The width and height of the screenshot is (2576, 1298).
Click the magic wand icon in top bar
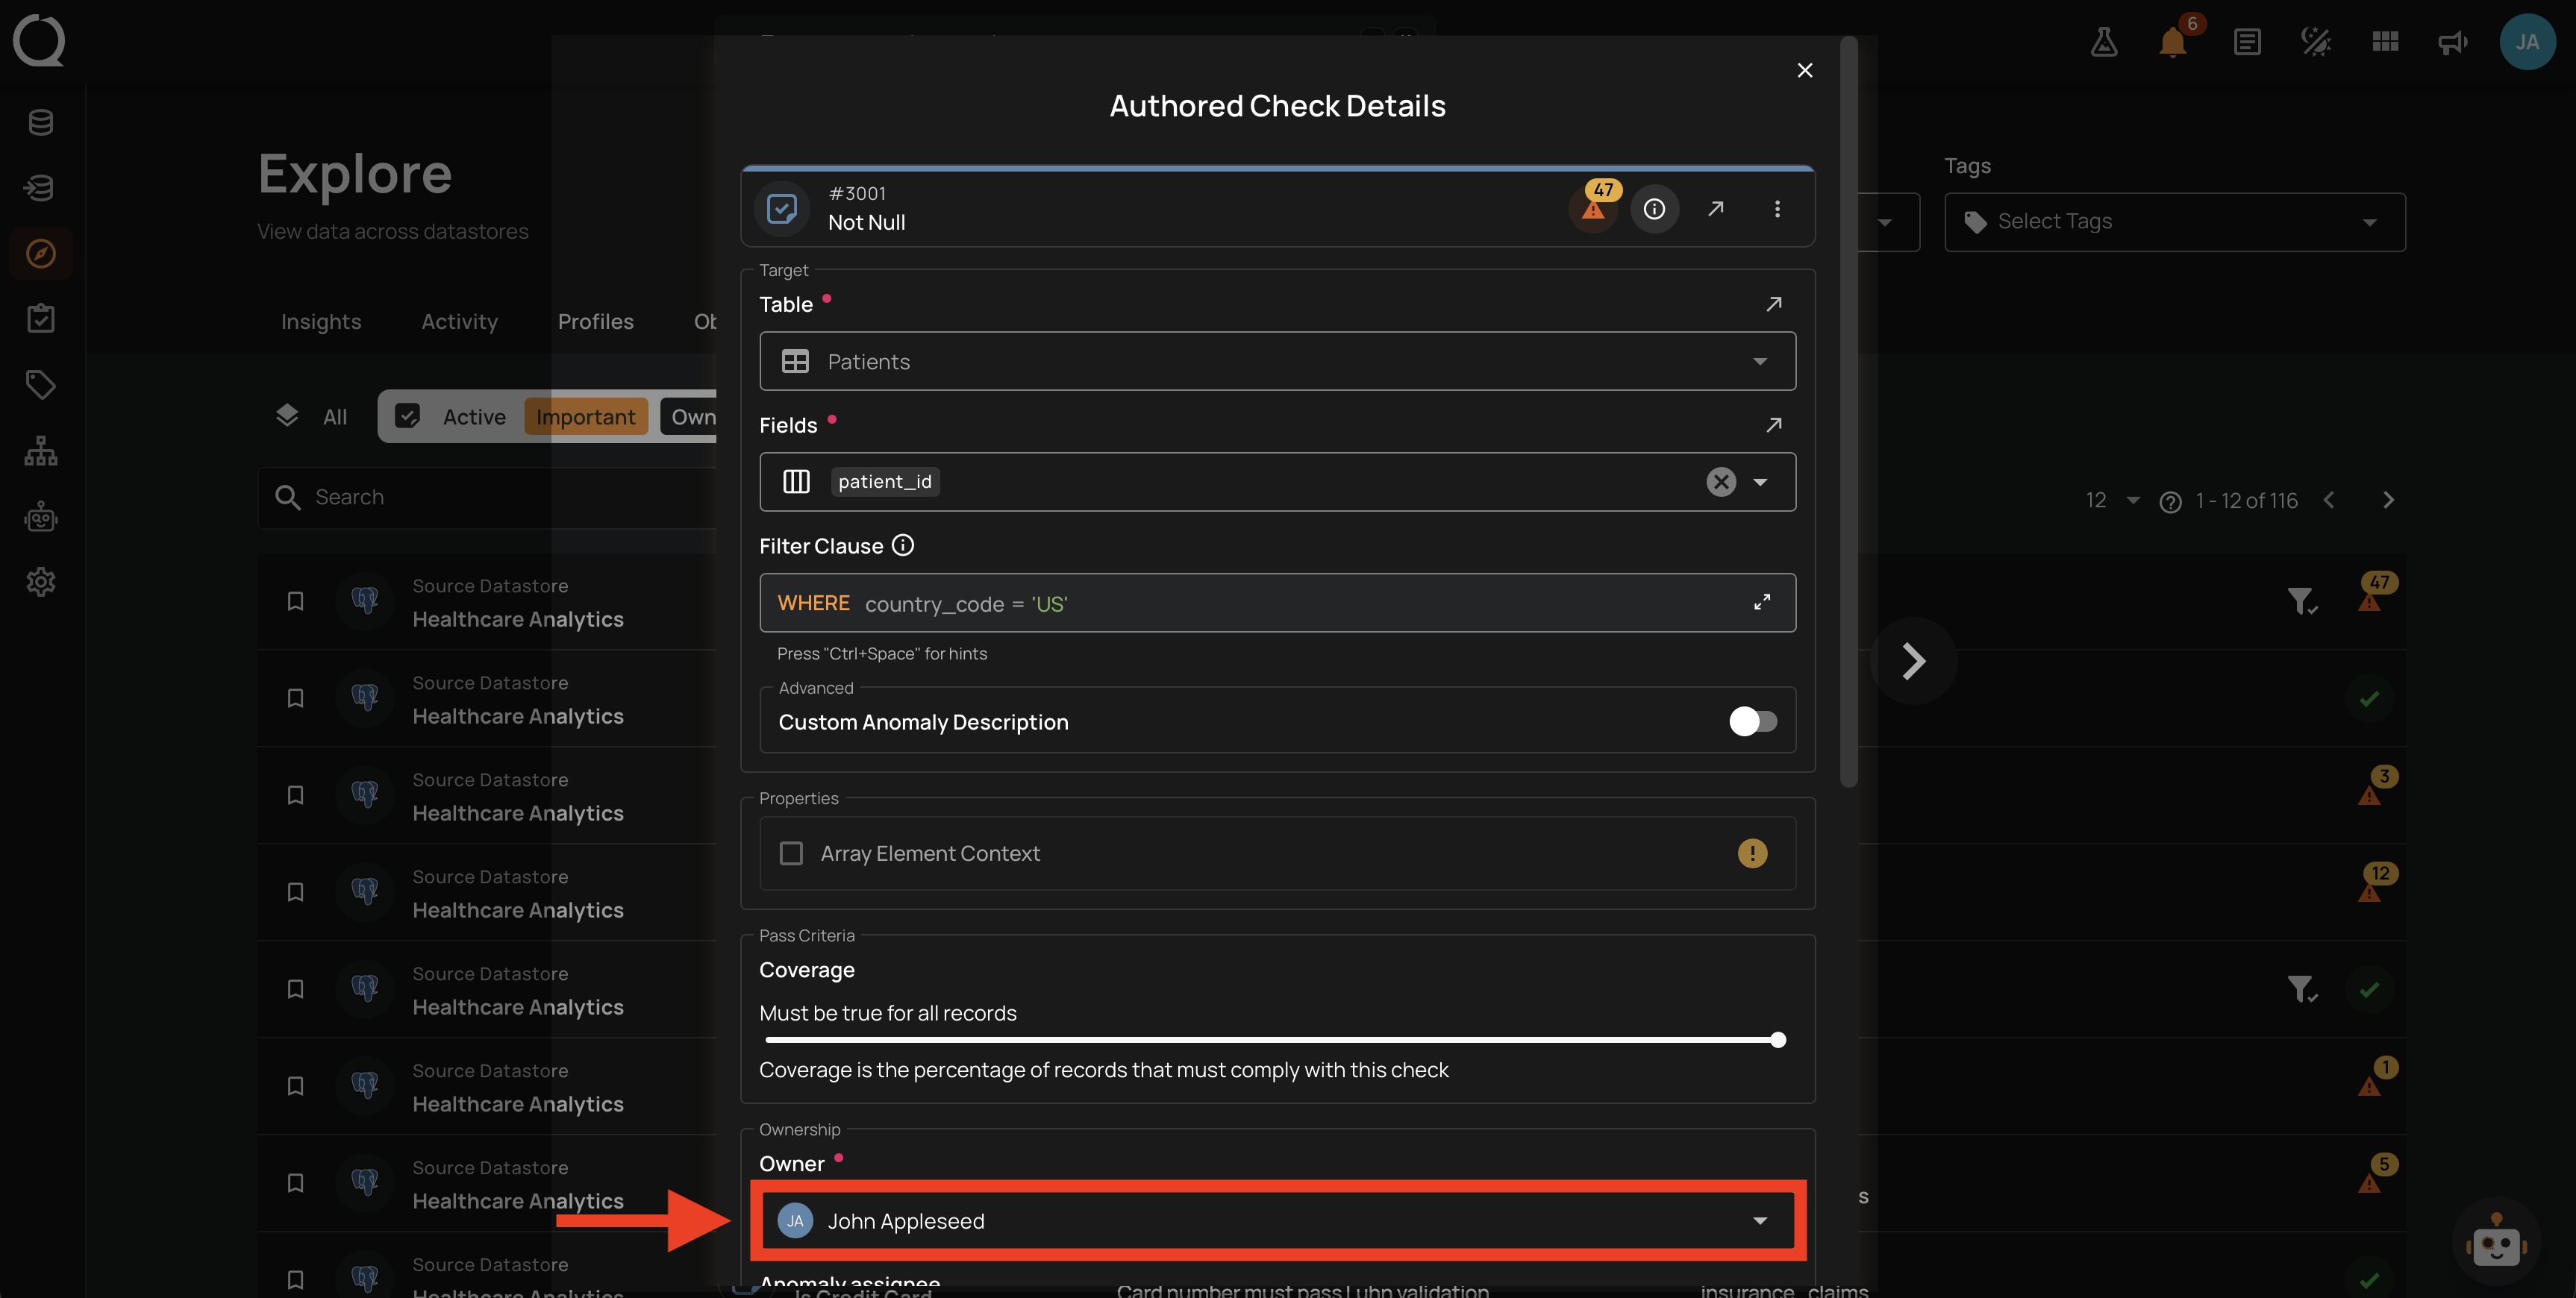point(2315,41)
